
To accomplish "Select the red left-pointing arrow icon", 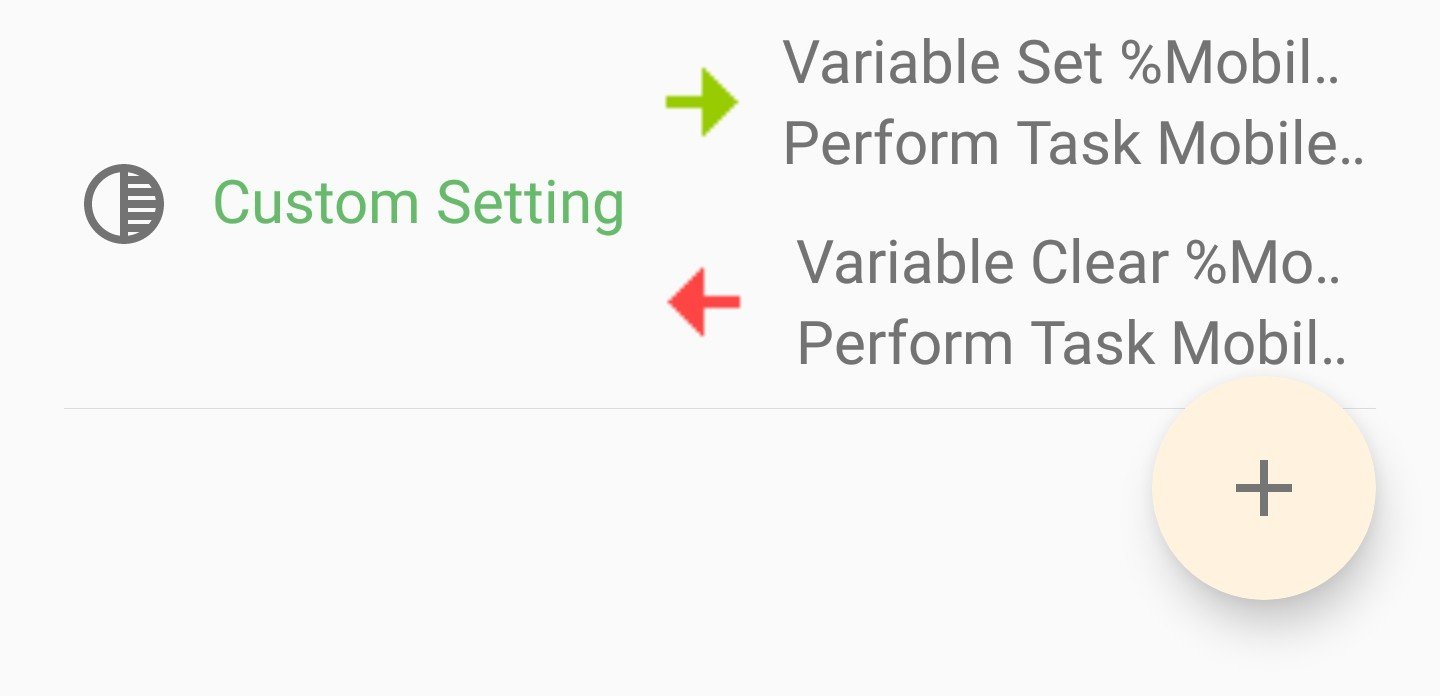I will (704, 301).
